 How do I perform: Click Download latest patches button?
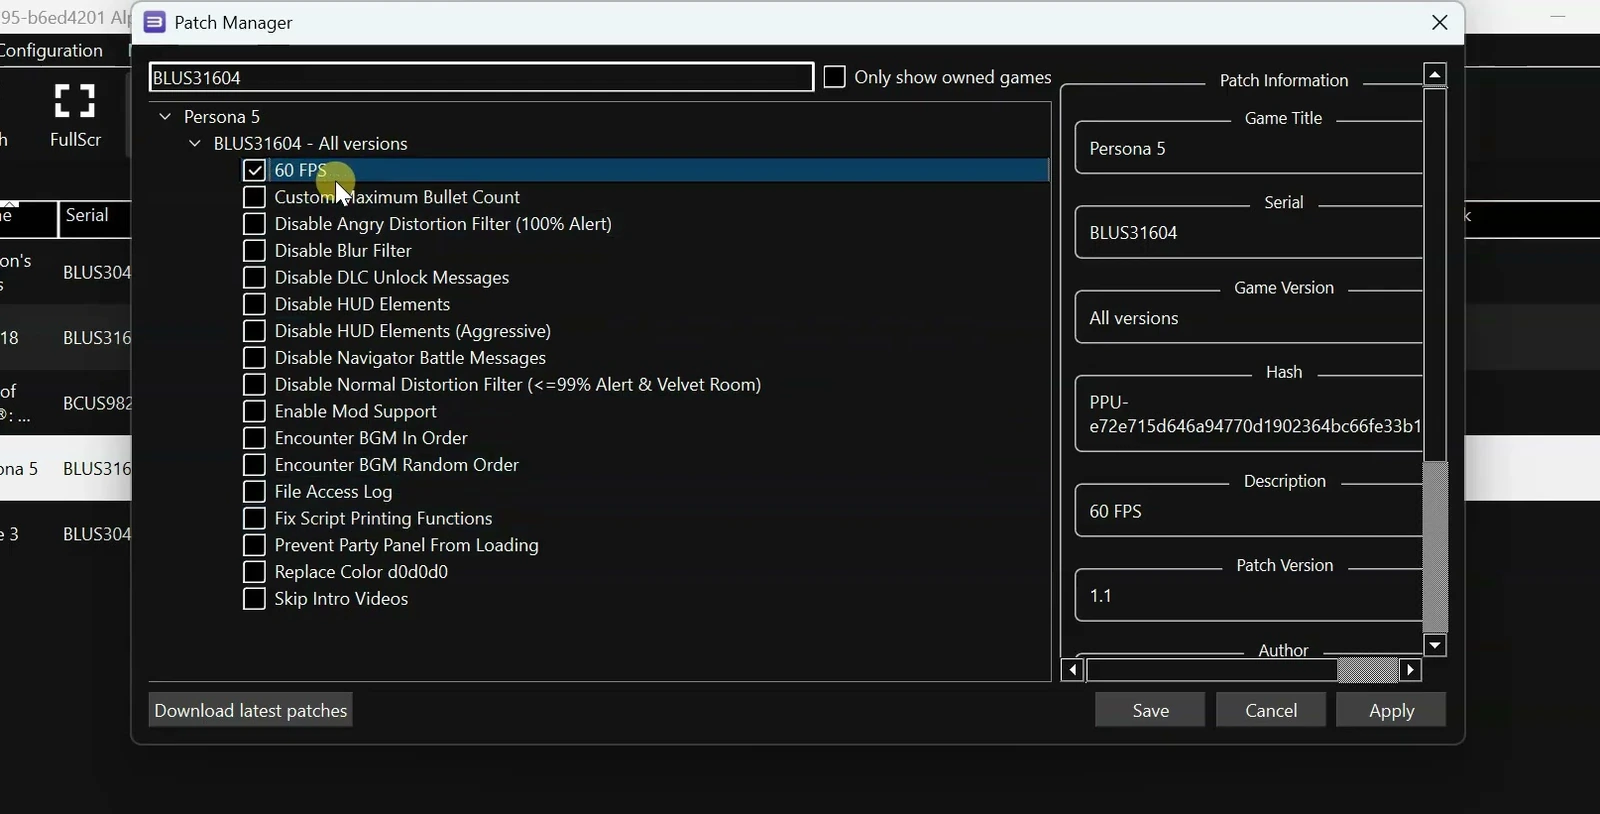[251, 711]
